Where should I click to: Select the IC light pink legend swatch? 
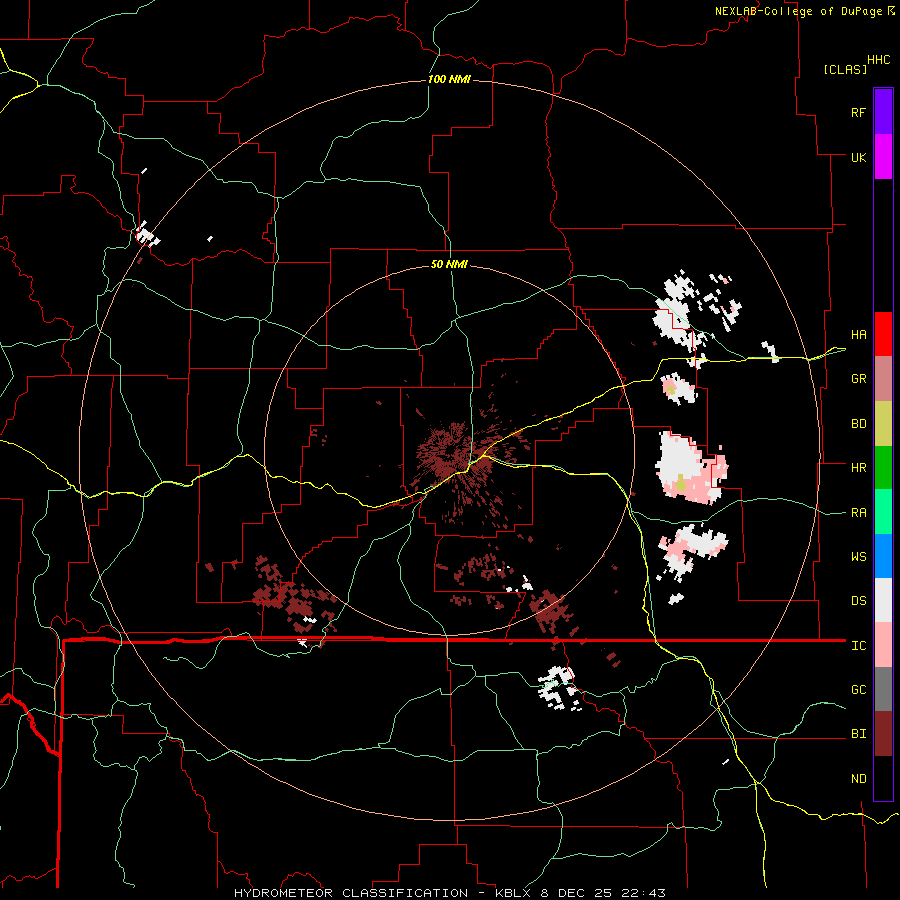[883, 645]
